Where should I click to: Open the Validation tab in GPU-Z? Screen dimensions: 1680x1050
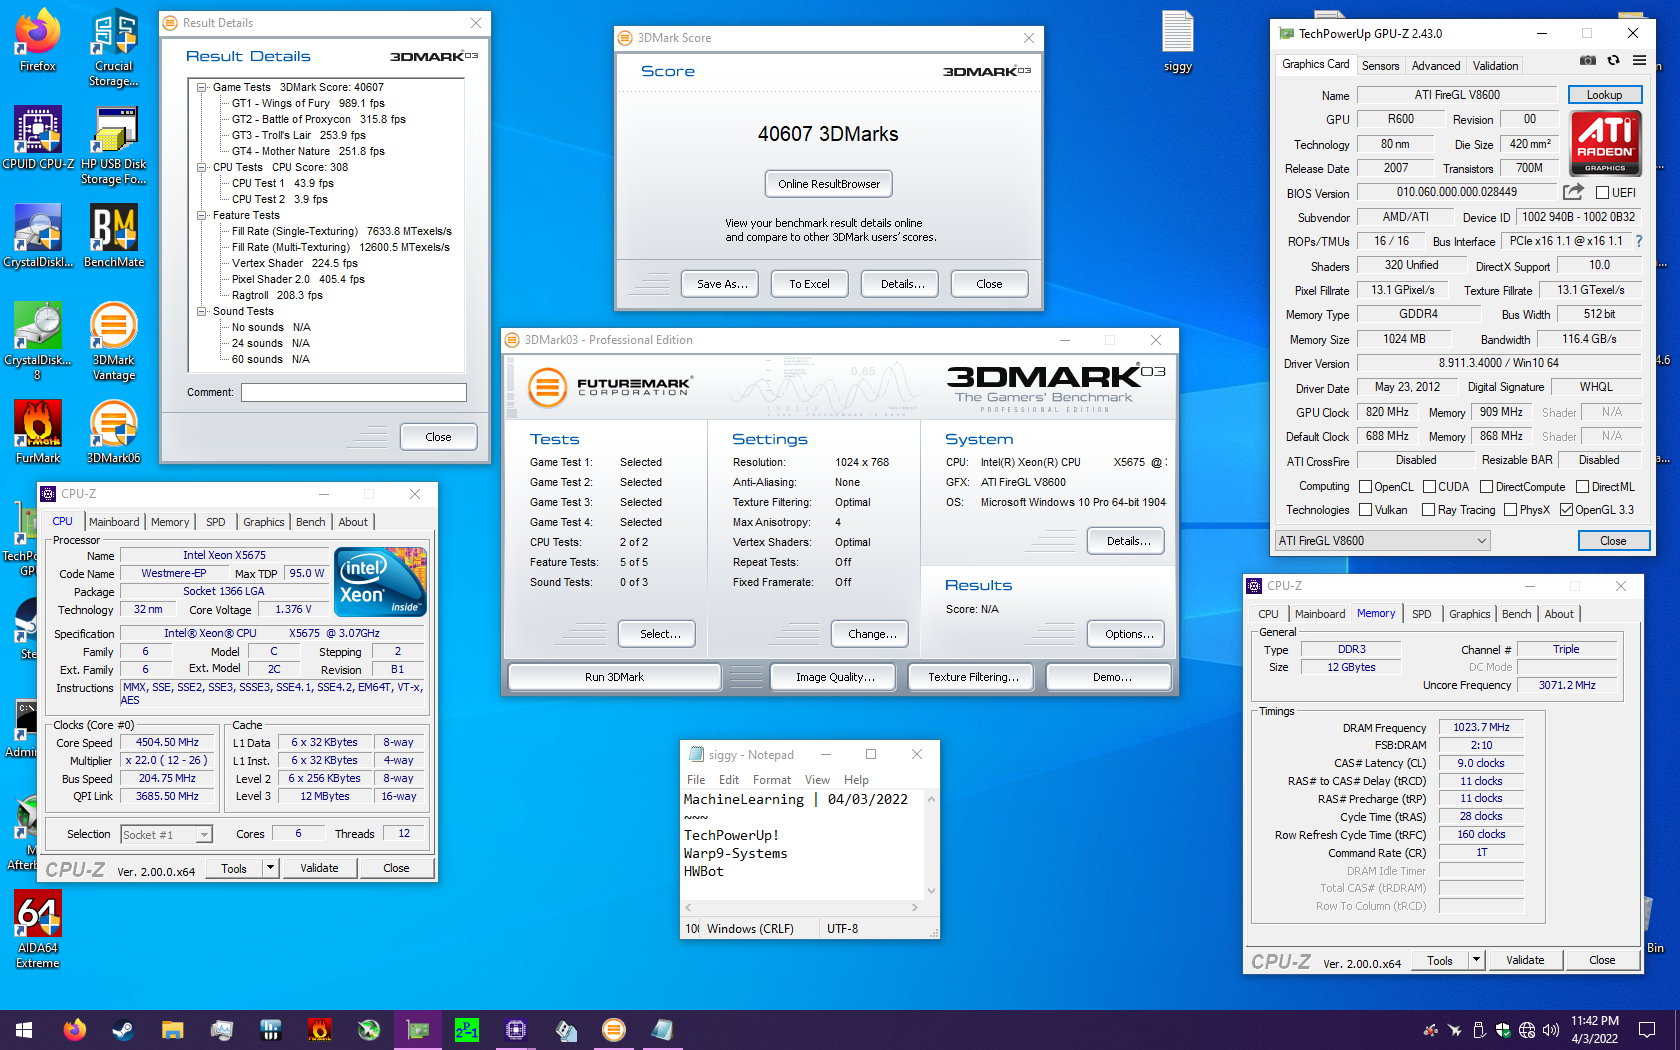pyautogui.click(x=1495, y=66)
